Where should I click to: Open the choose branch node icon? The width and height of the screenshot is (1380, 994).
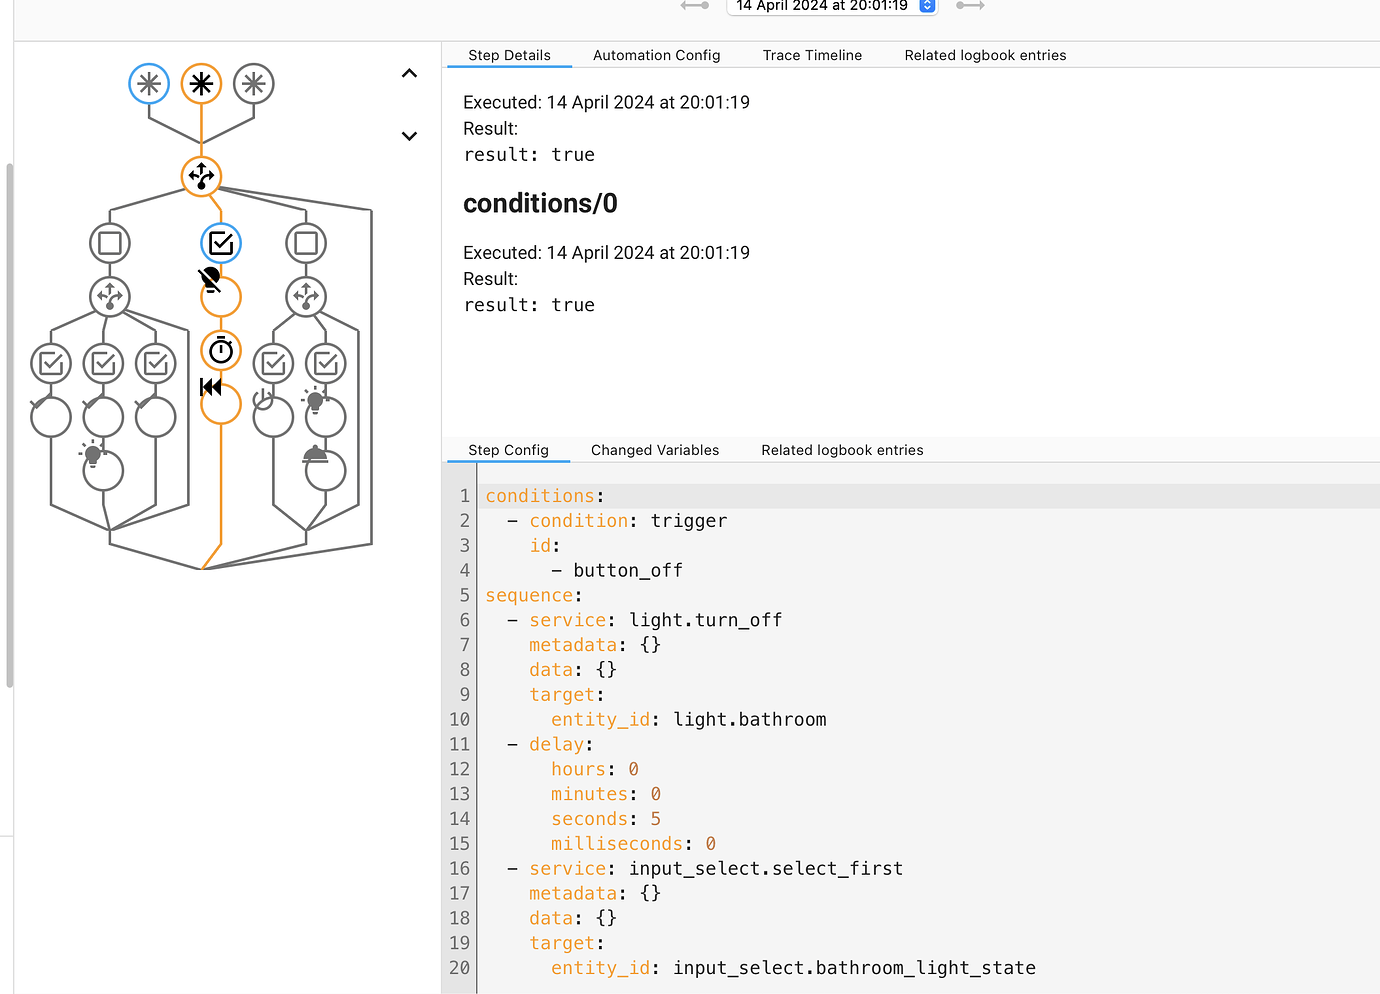[x=200, y=176]
